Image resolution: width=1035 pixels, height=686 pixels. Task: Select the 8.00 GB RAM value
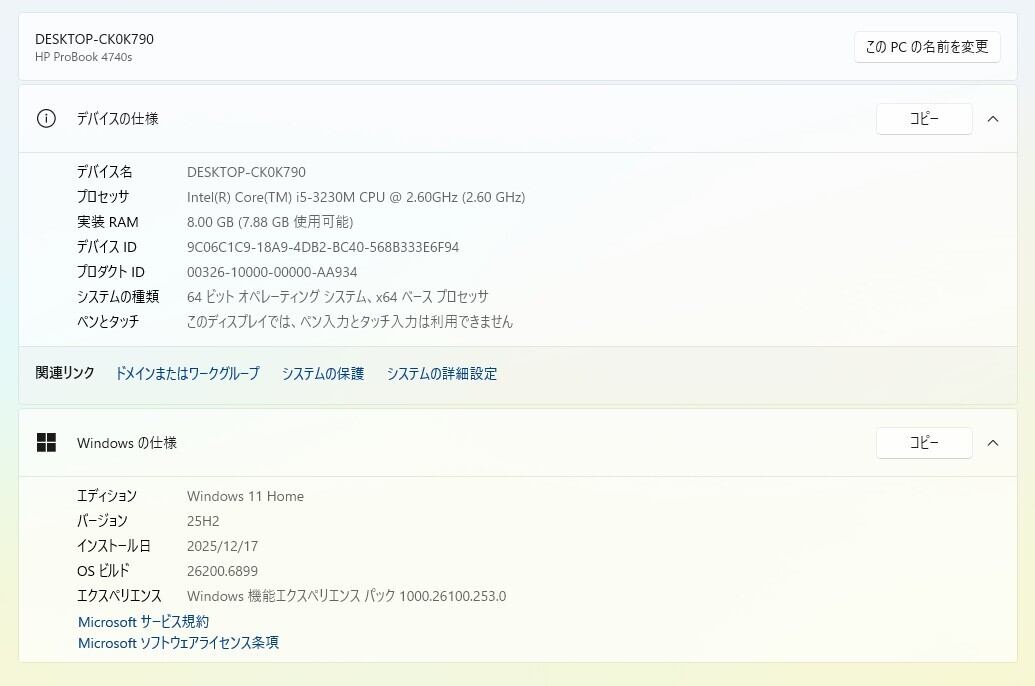point(270,222)
